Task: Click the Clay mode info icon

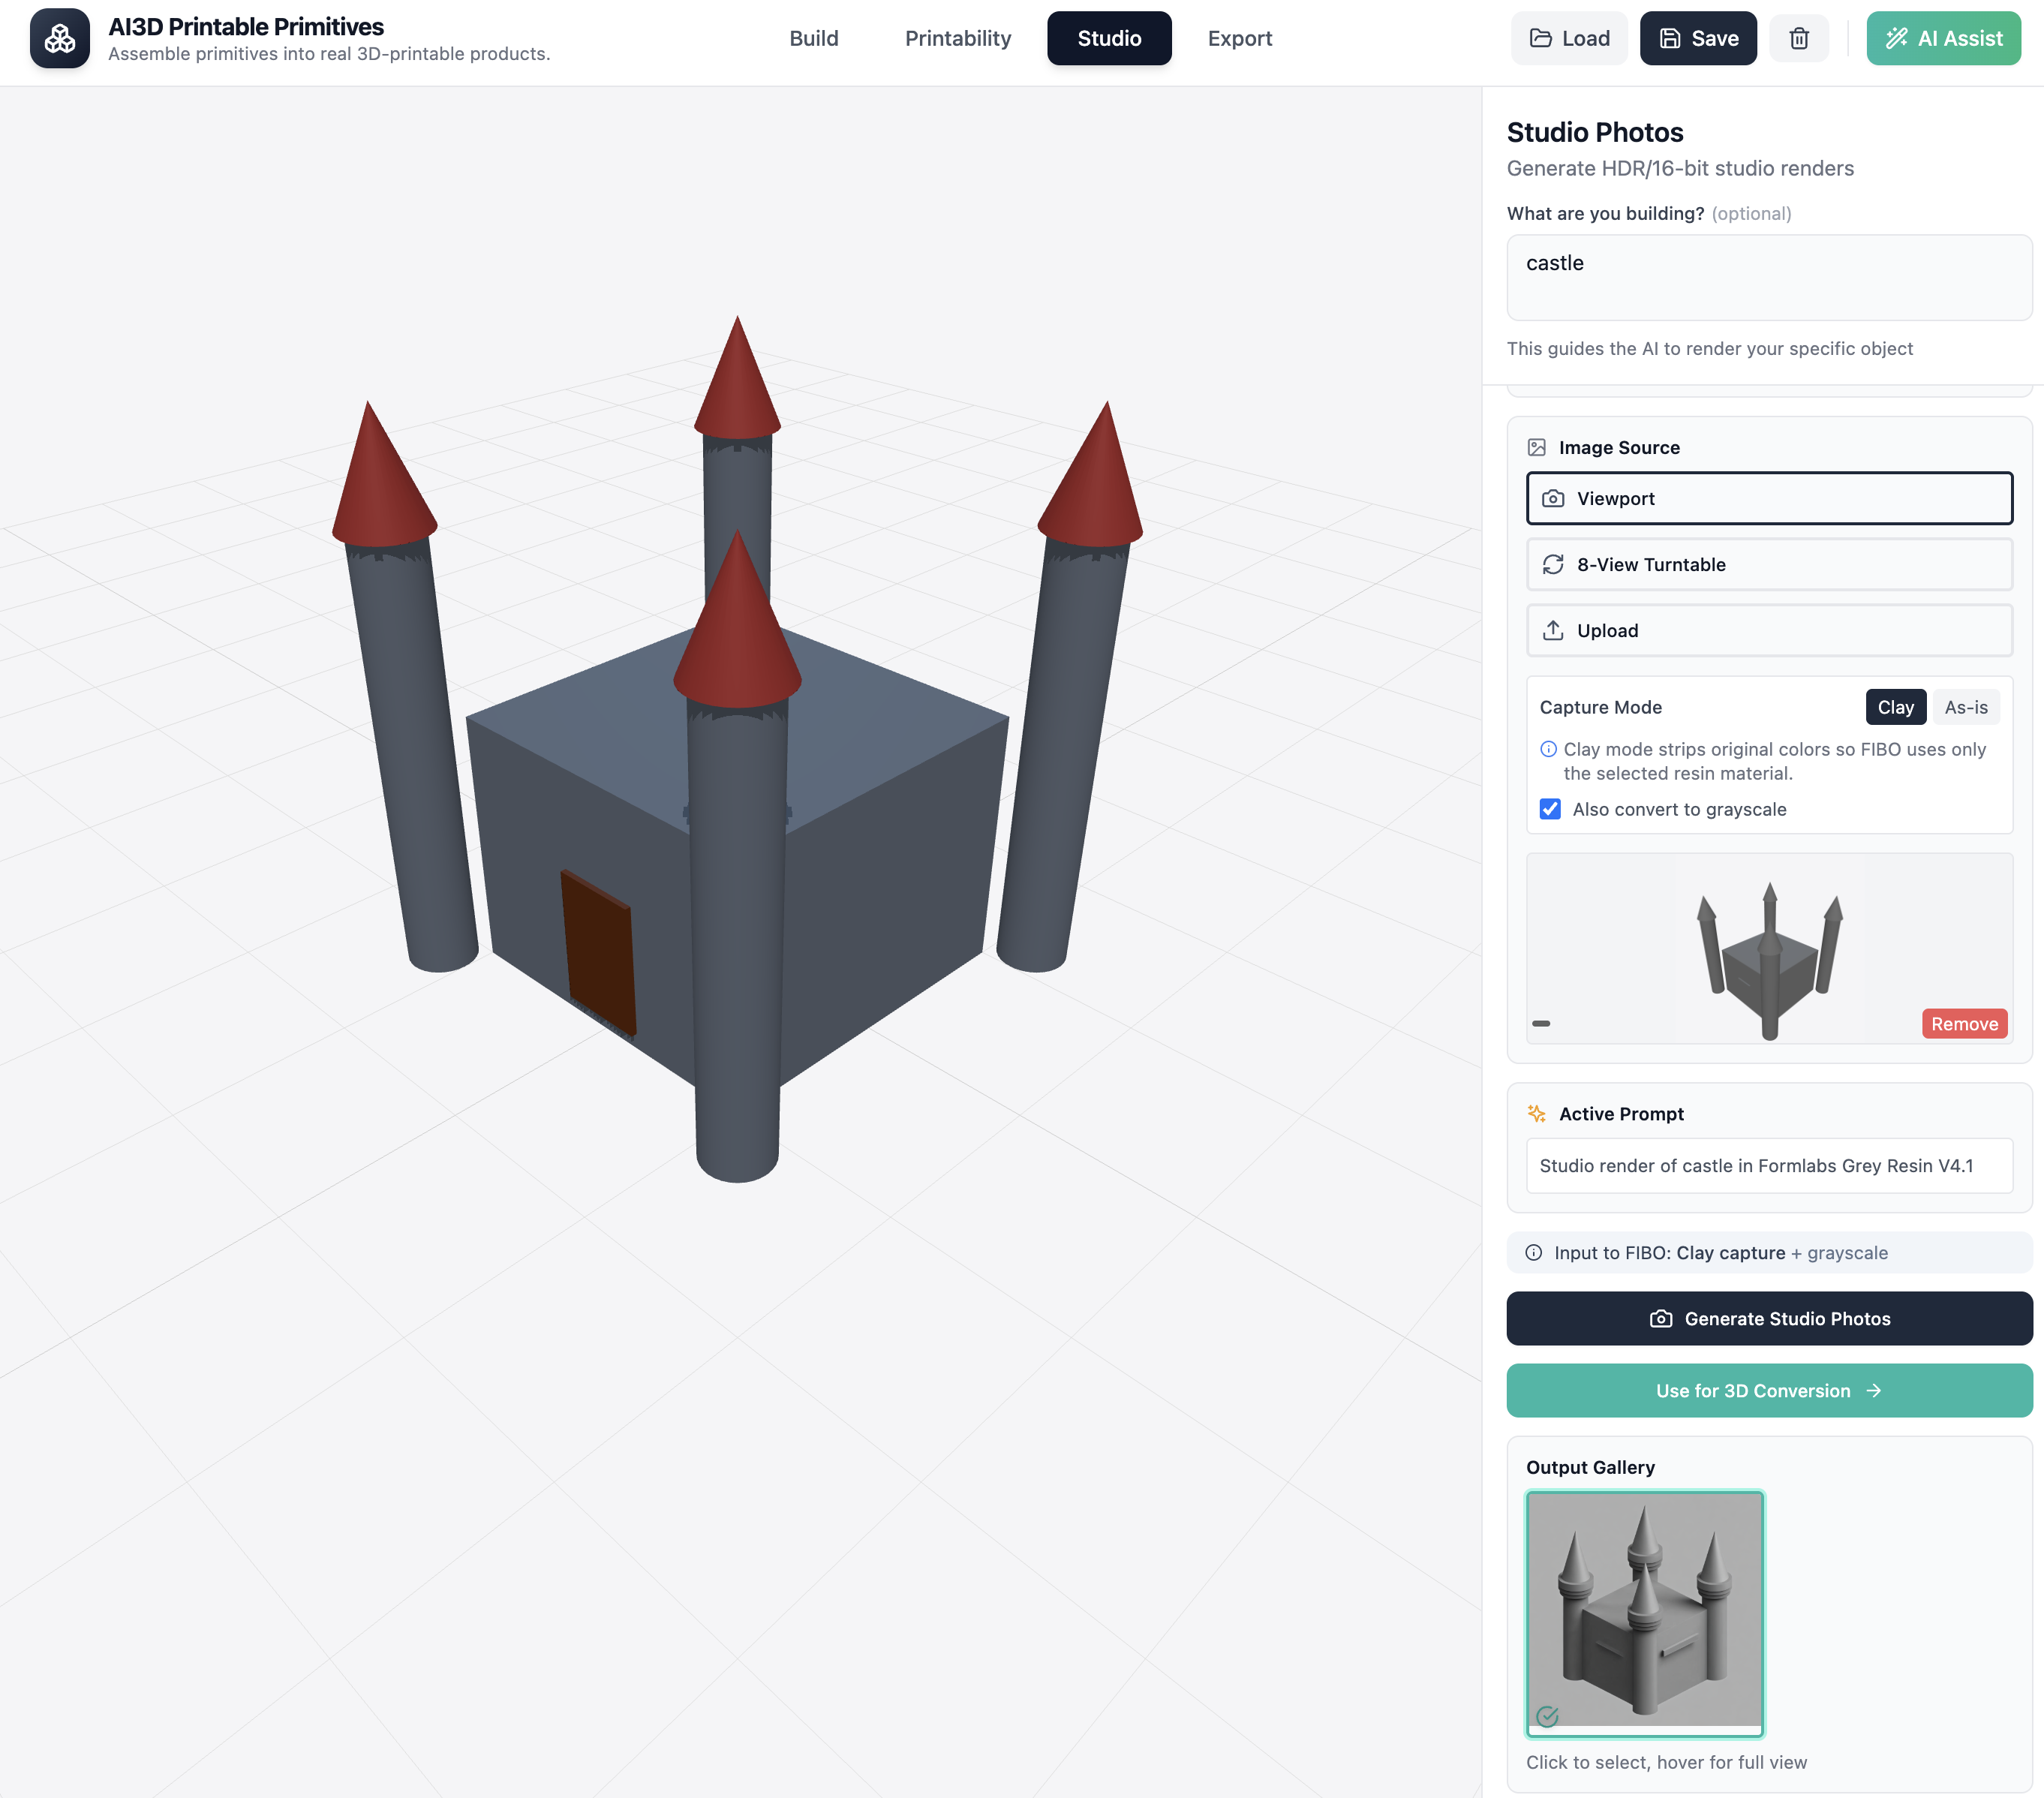Action: tap(1548, 749)
